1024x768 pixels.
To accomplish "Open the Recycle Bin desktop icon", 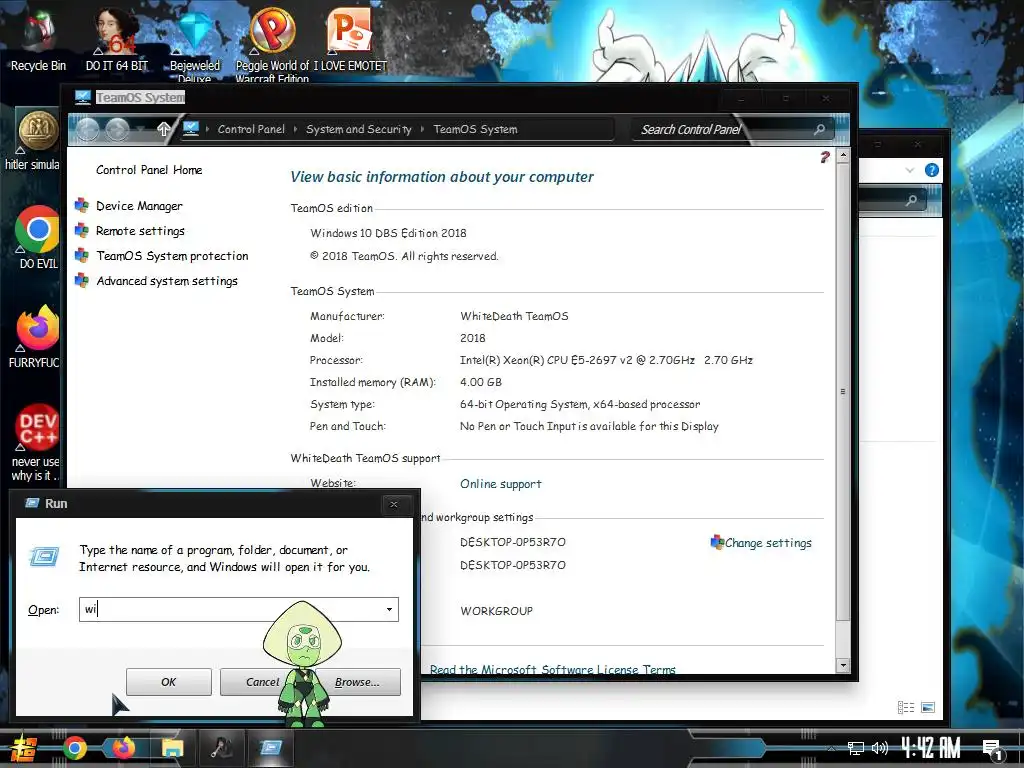I will tap(38, 40).
